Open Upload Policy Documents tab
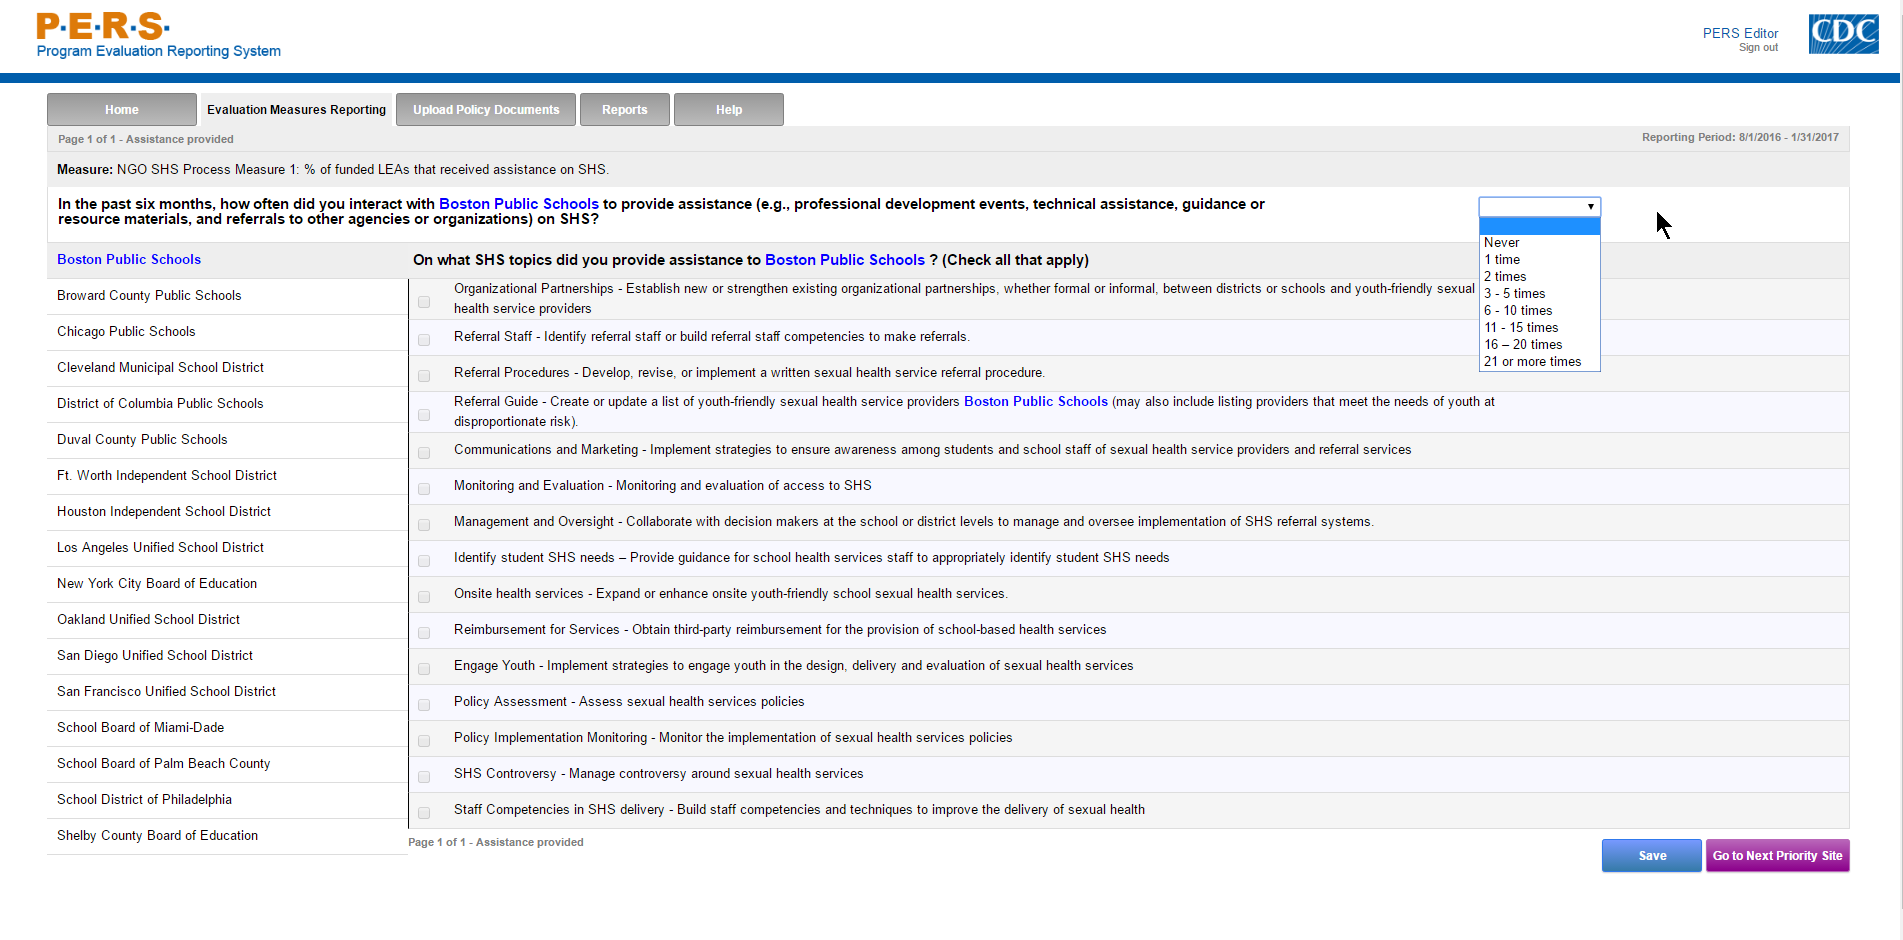This screenshot has height=940, width=1903. pyautogui.click(x=486, y=110)
